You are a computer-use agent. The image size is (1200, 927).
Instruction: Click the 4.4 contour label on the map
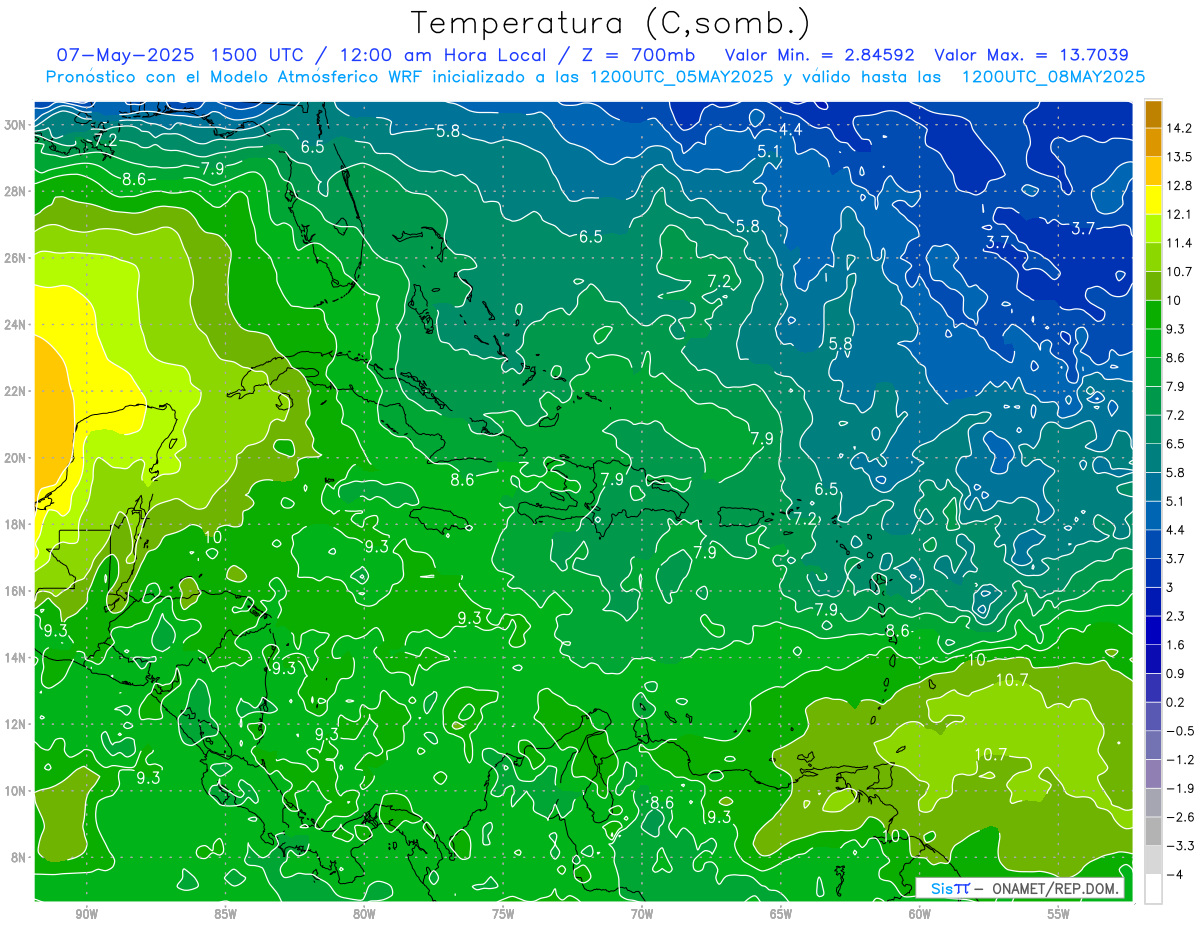(791, 130)
